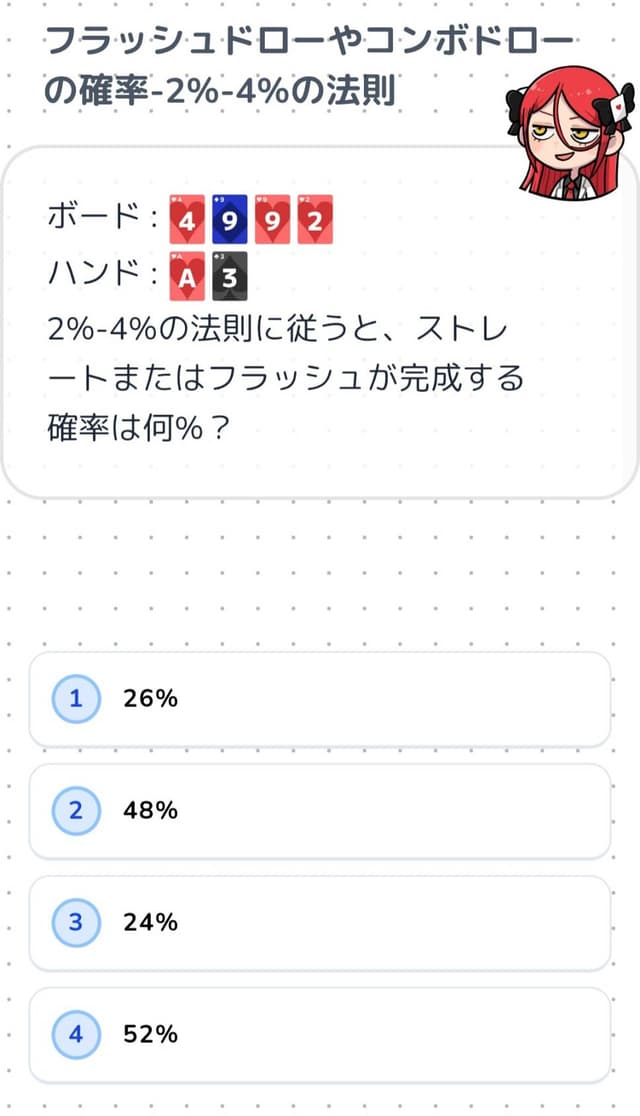The image size is (640, 1116).
Task: Select the 24% answer option
Action: point(320,923)
